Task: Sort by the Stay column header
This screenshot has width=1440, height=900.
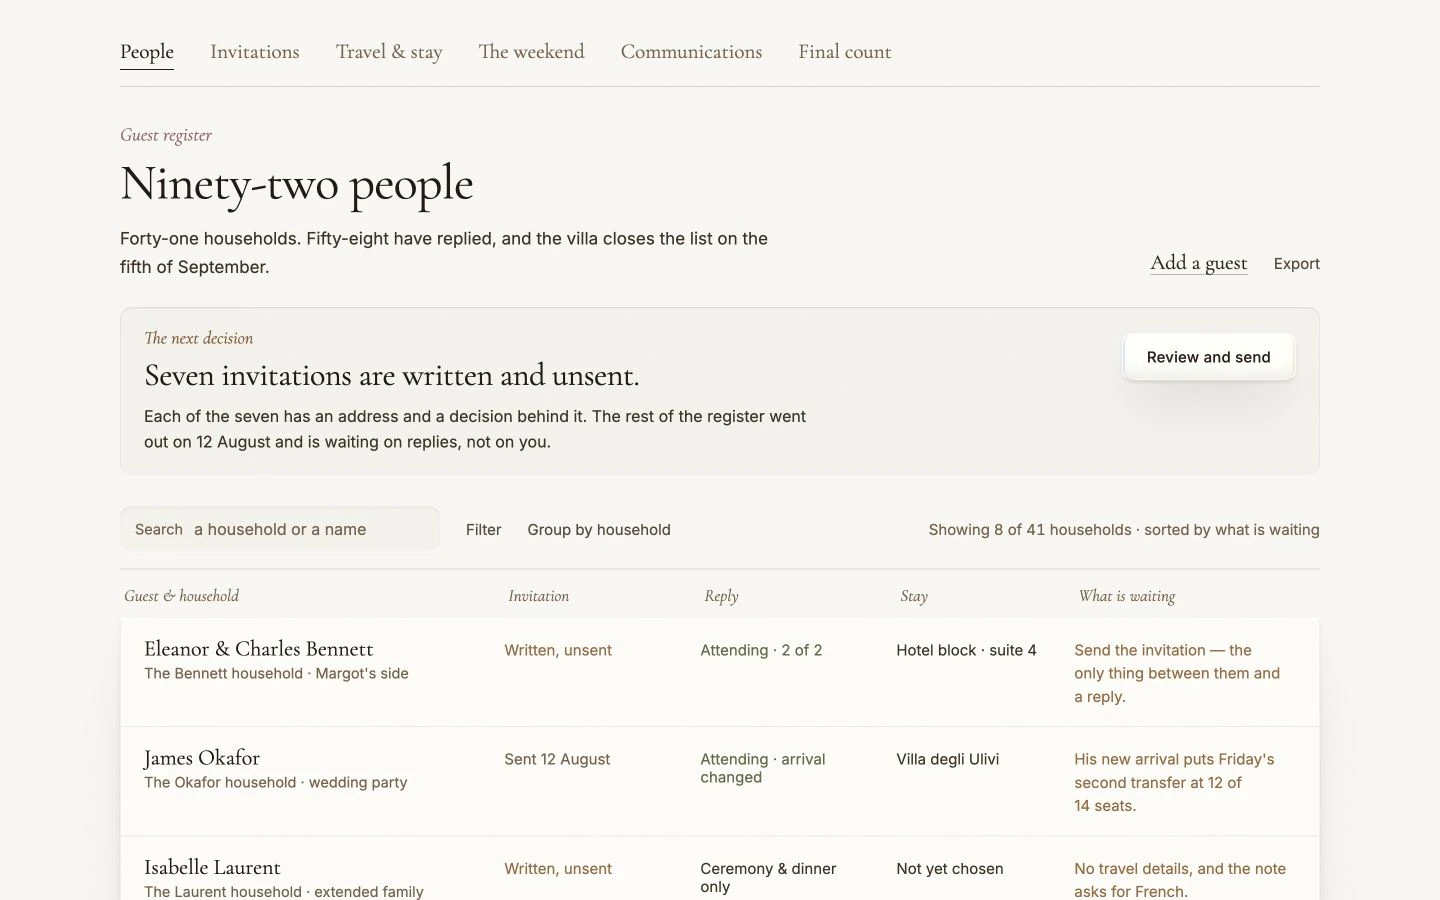Action: point(914,596)
